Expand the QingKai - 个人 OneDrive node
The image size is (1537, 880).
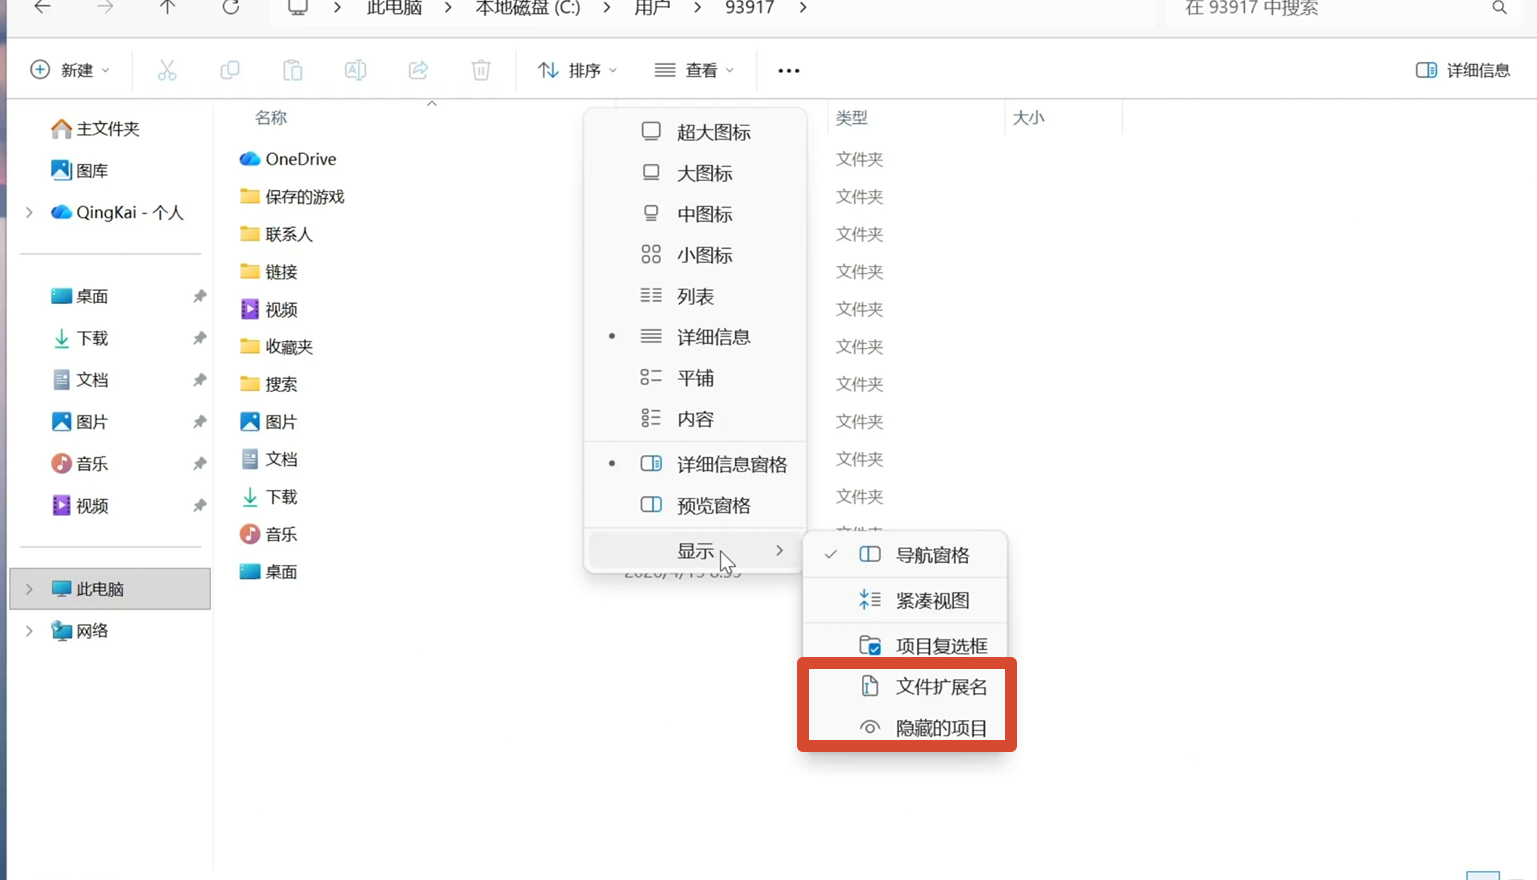(x=29, y=212)
